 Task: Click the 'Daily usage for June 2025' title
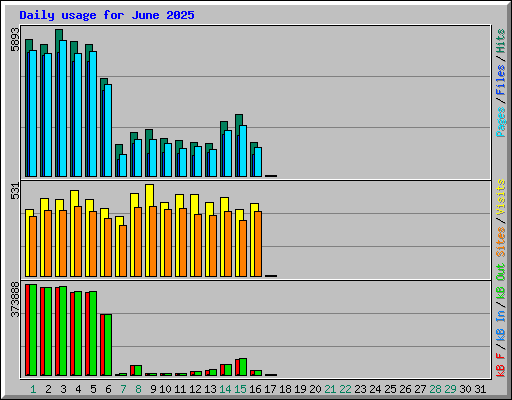(107, 15)
